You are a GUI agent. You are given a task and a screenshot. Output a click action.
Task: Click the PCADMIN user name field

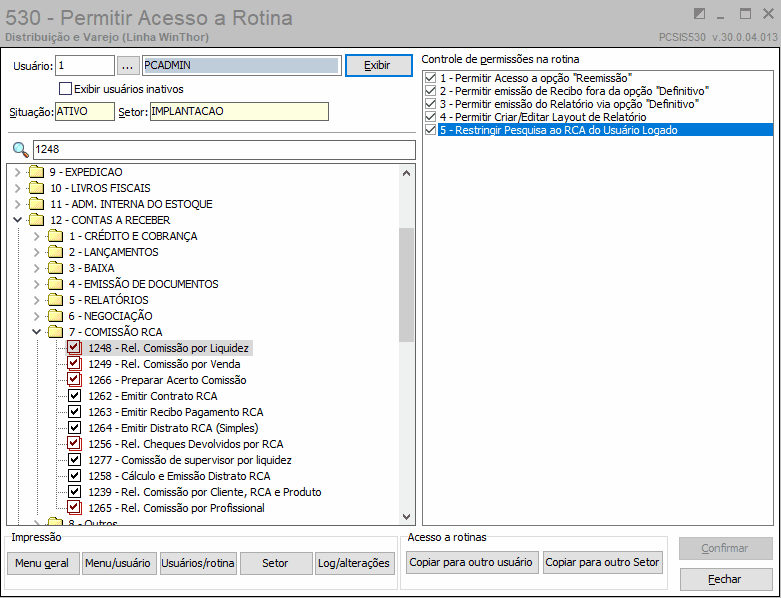coord(241,65)
